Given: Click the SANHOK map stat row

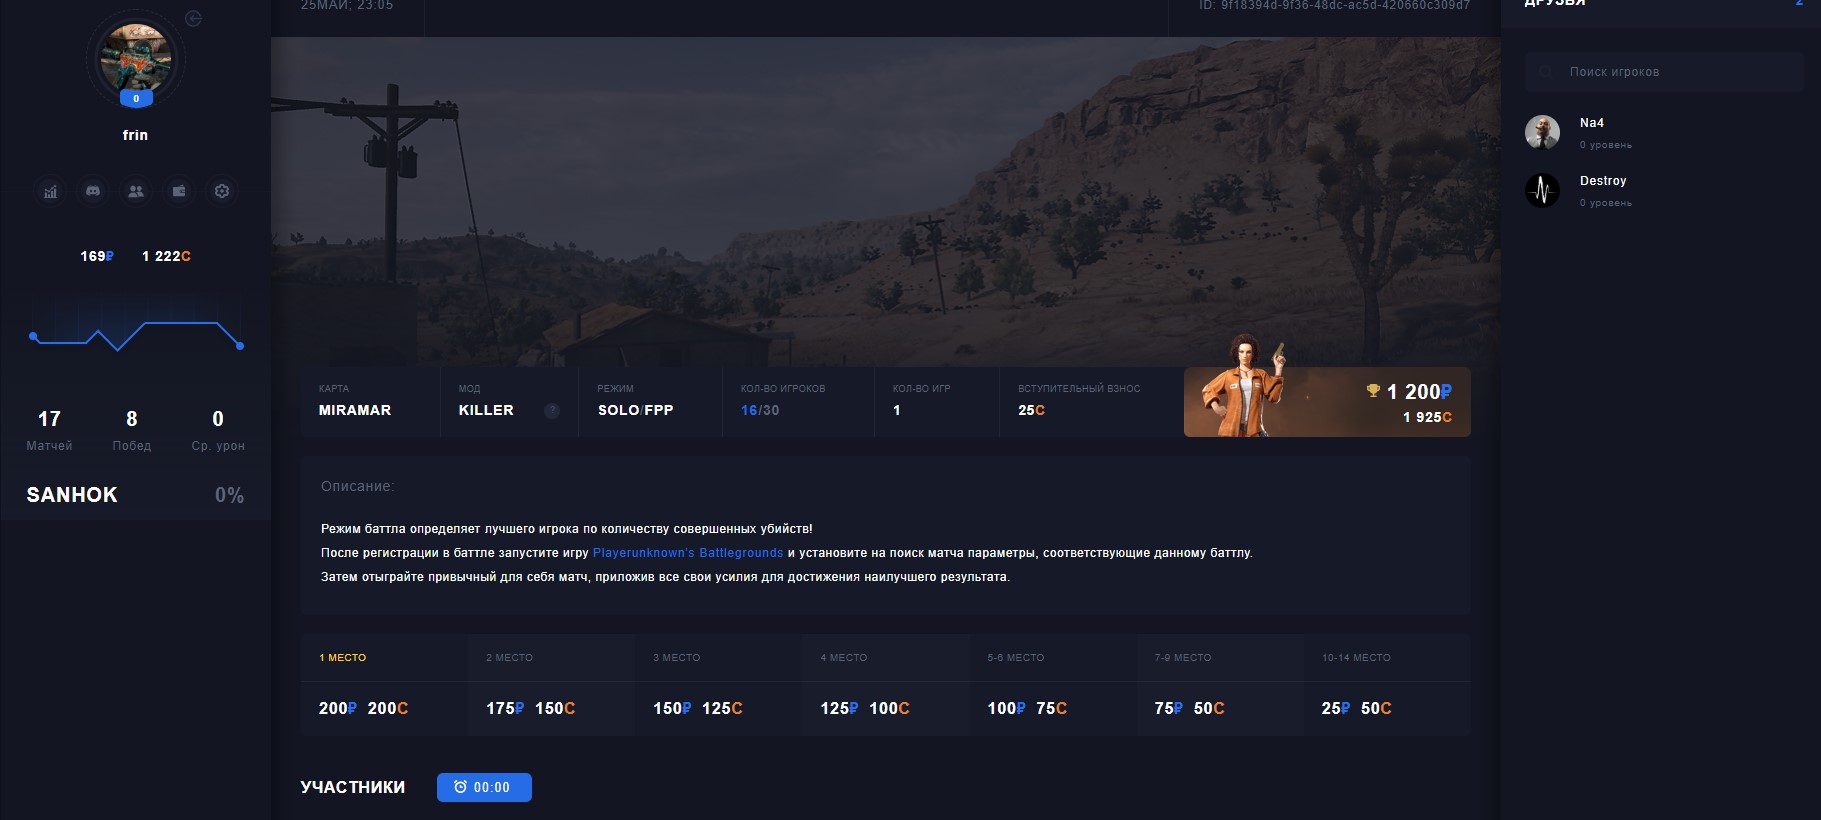Looking at the screenshot, I should [135, 495].
